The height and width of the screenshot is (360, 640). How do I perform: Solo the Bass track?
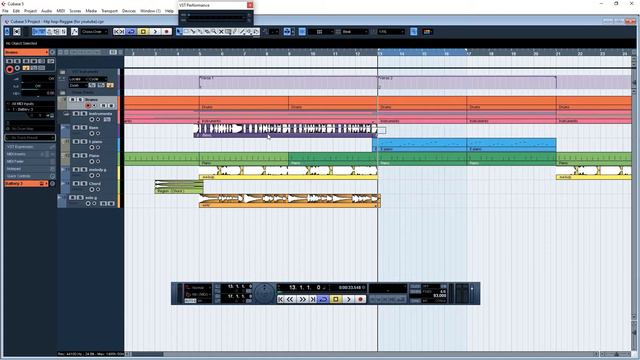point(84,127)
